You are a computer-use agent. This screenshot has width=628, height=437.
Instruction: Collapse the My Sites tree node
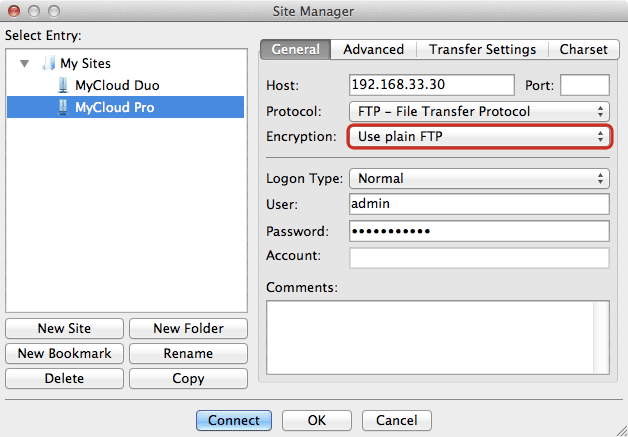coord(25,63)
